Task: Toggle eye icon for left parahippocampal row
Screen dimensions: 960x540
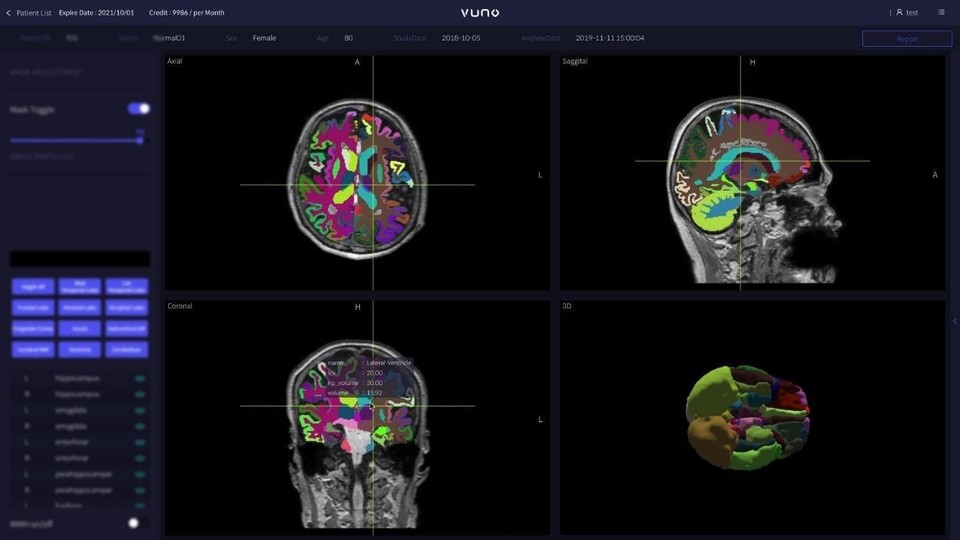Action: (x=139, y=475)
